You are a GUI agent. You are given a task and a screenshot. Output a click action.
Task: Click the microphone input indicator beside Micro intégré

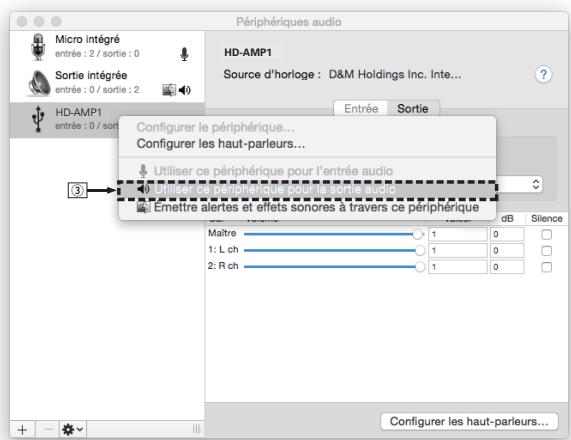pos(184,54)
